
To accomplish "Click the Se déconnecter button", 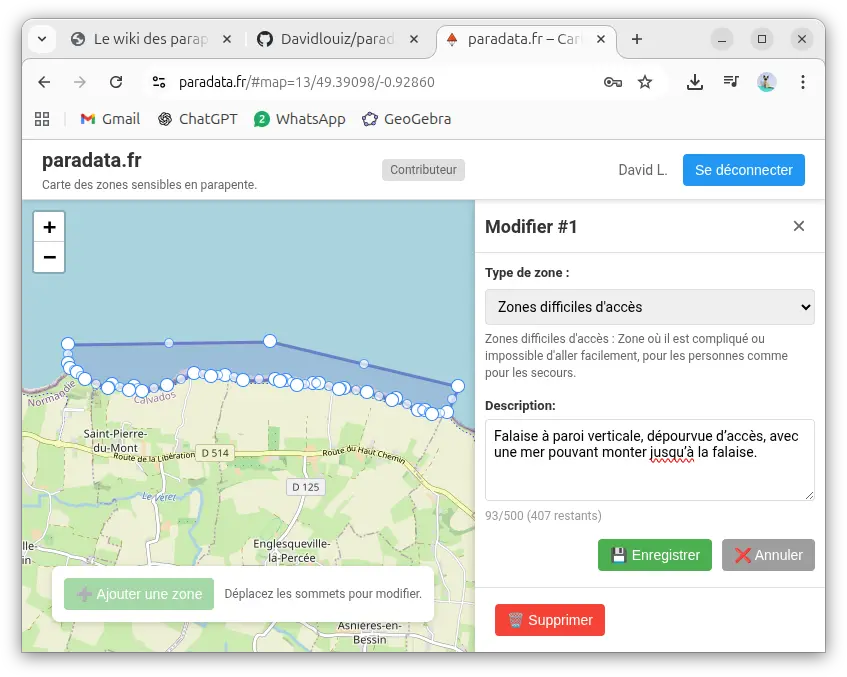I will [x=743, y=170].
